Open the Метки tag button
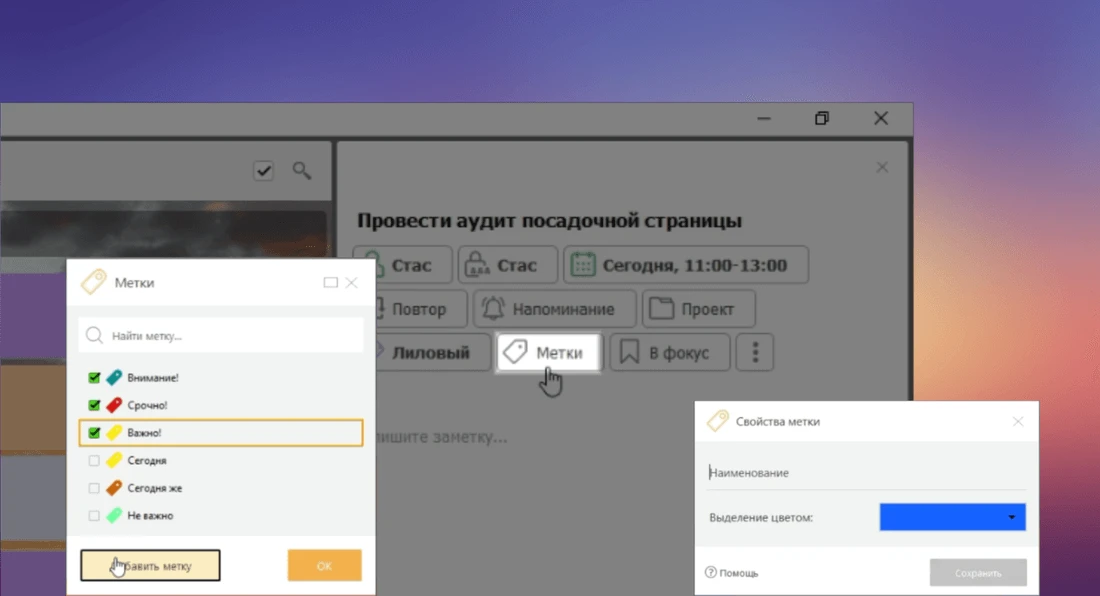 (x=548, y=353)
